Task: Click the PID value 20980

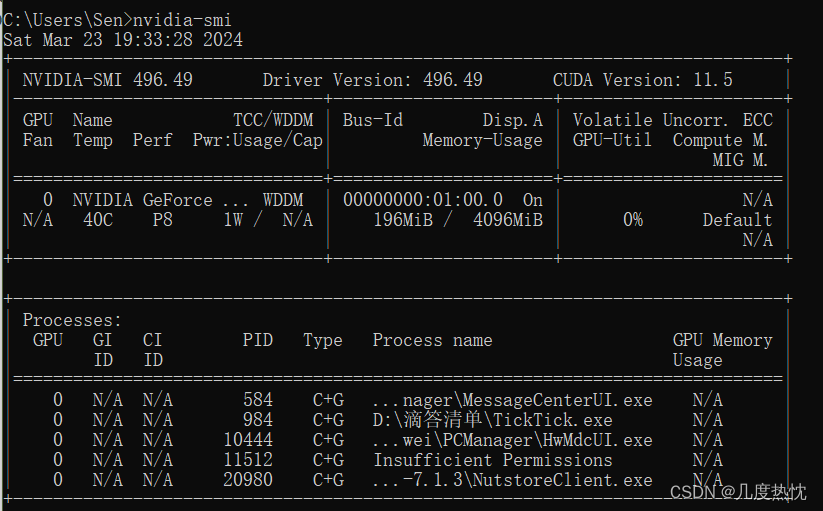Action: (248, 480)
